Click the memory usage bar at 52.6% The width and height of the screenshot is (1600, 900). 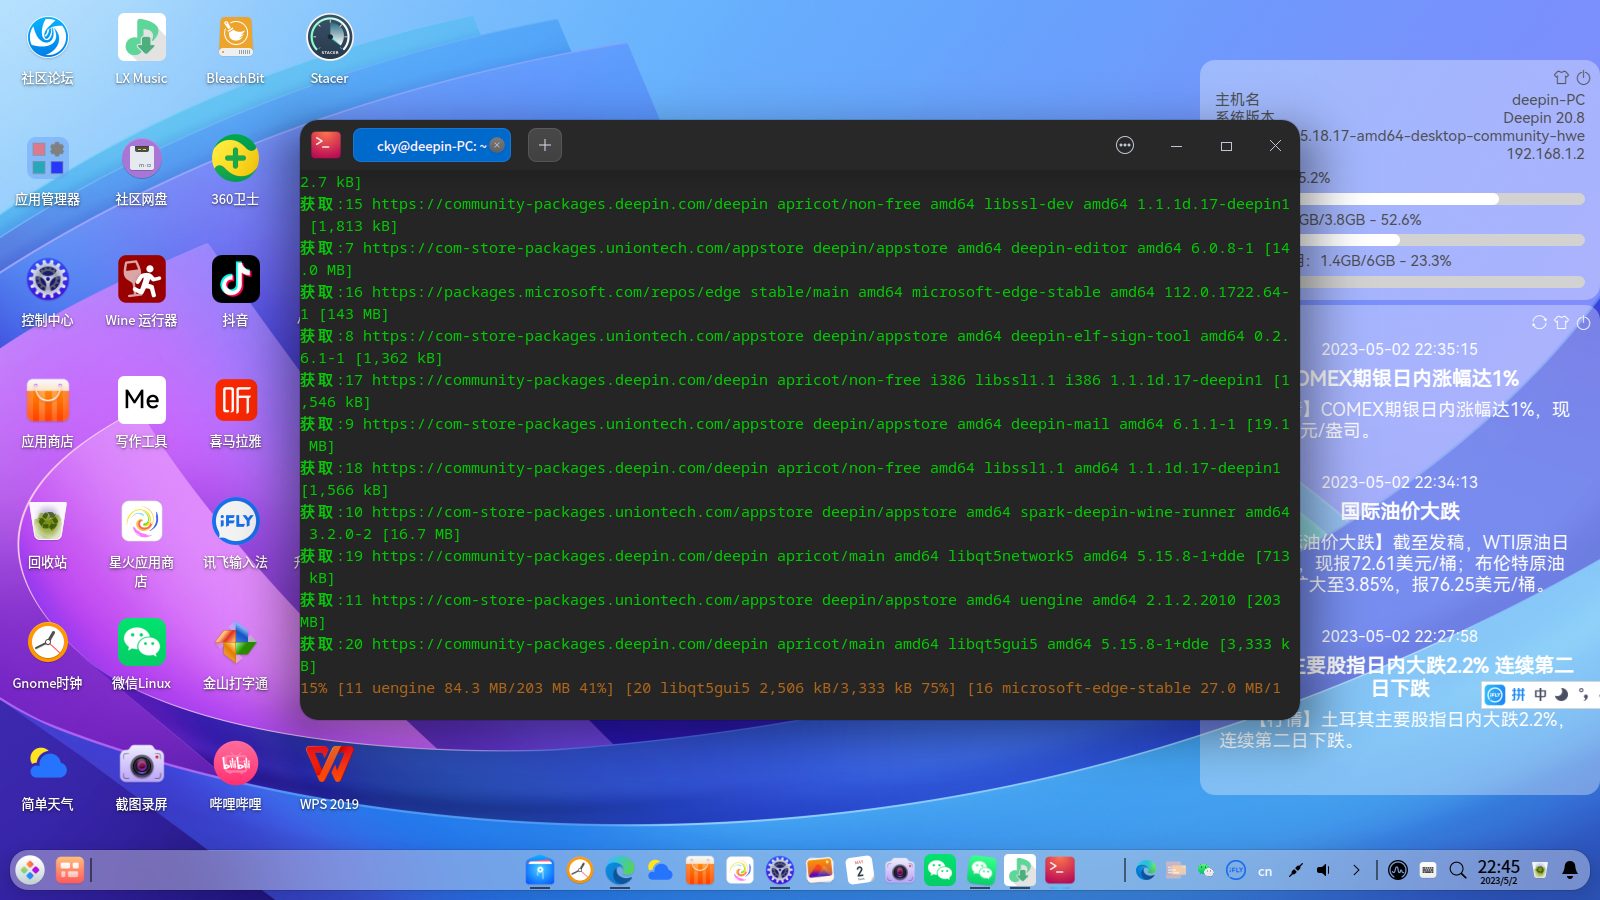[1441, 240]
